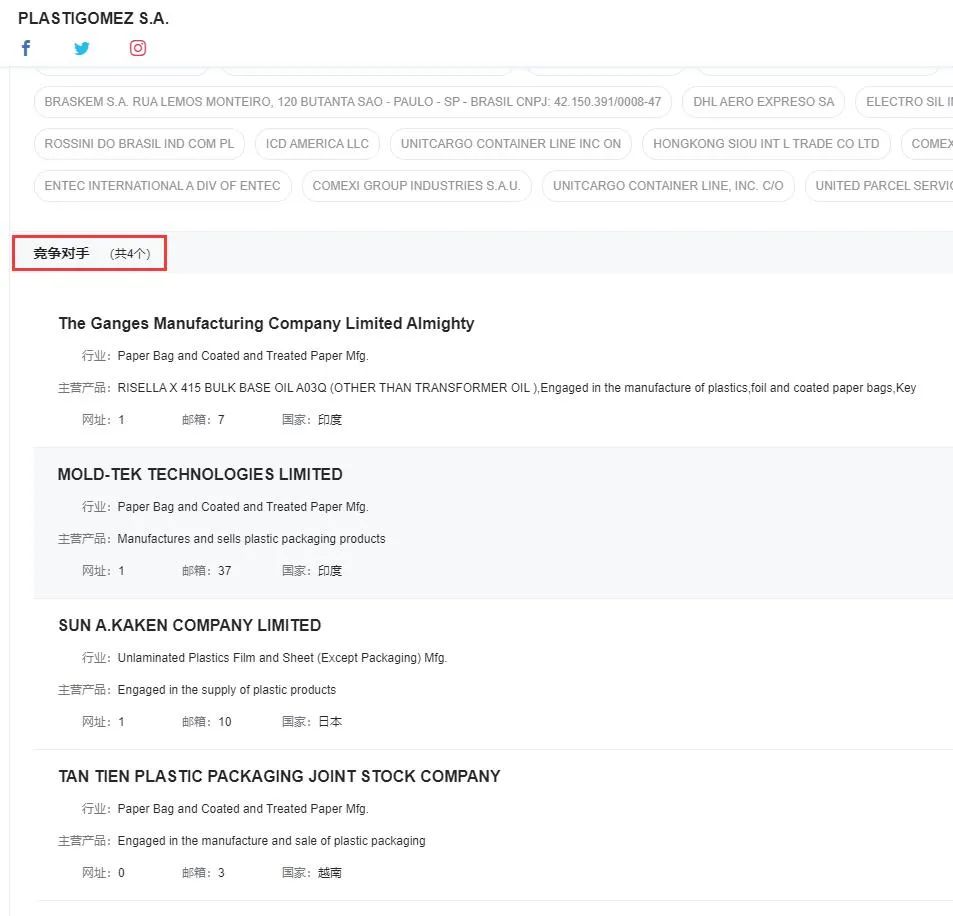Select the COMEXI GROUP INDUSTRIES S.A.U. tag
Image resolution: width=953 pixels, height=916 pixels.
tap(416, 185)
